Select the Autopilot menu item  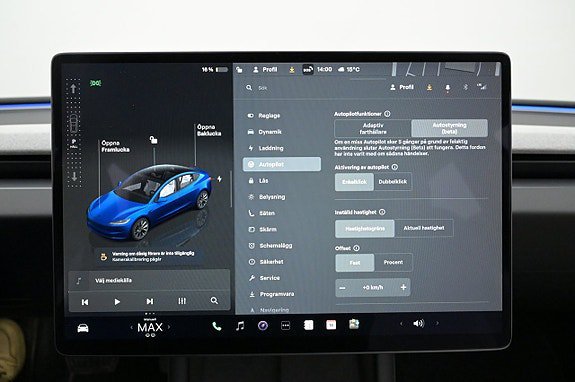click(282, 164)
